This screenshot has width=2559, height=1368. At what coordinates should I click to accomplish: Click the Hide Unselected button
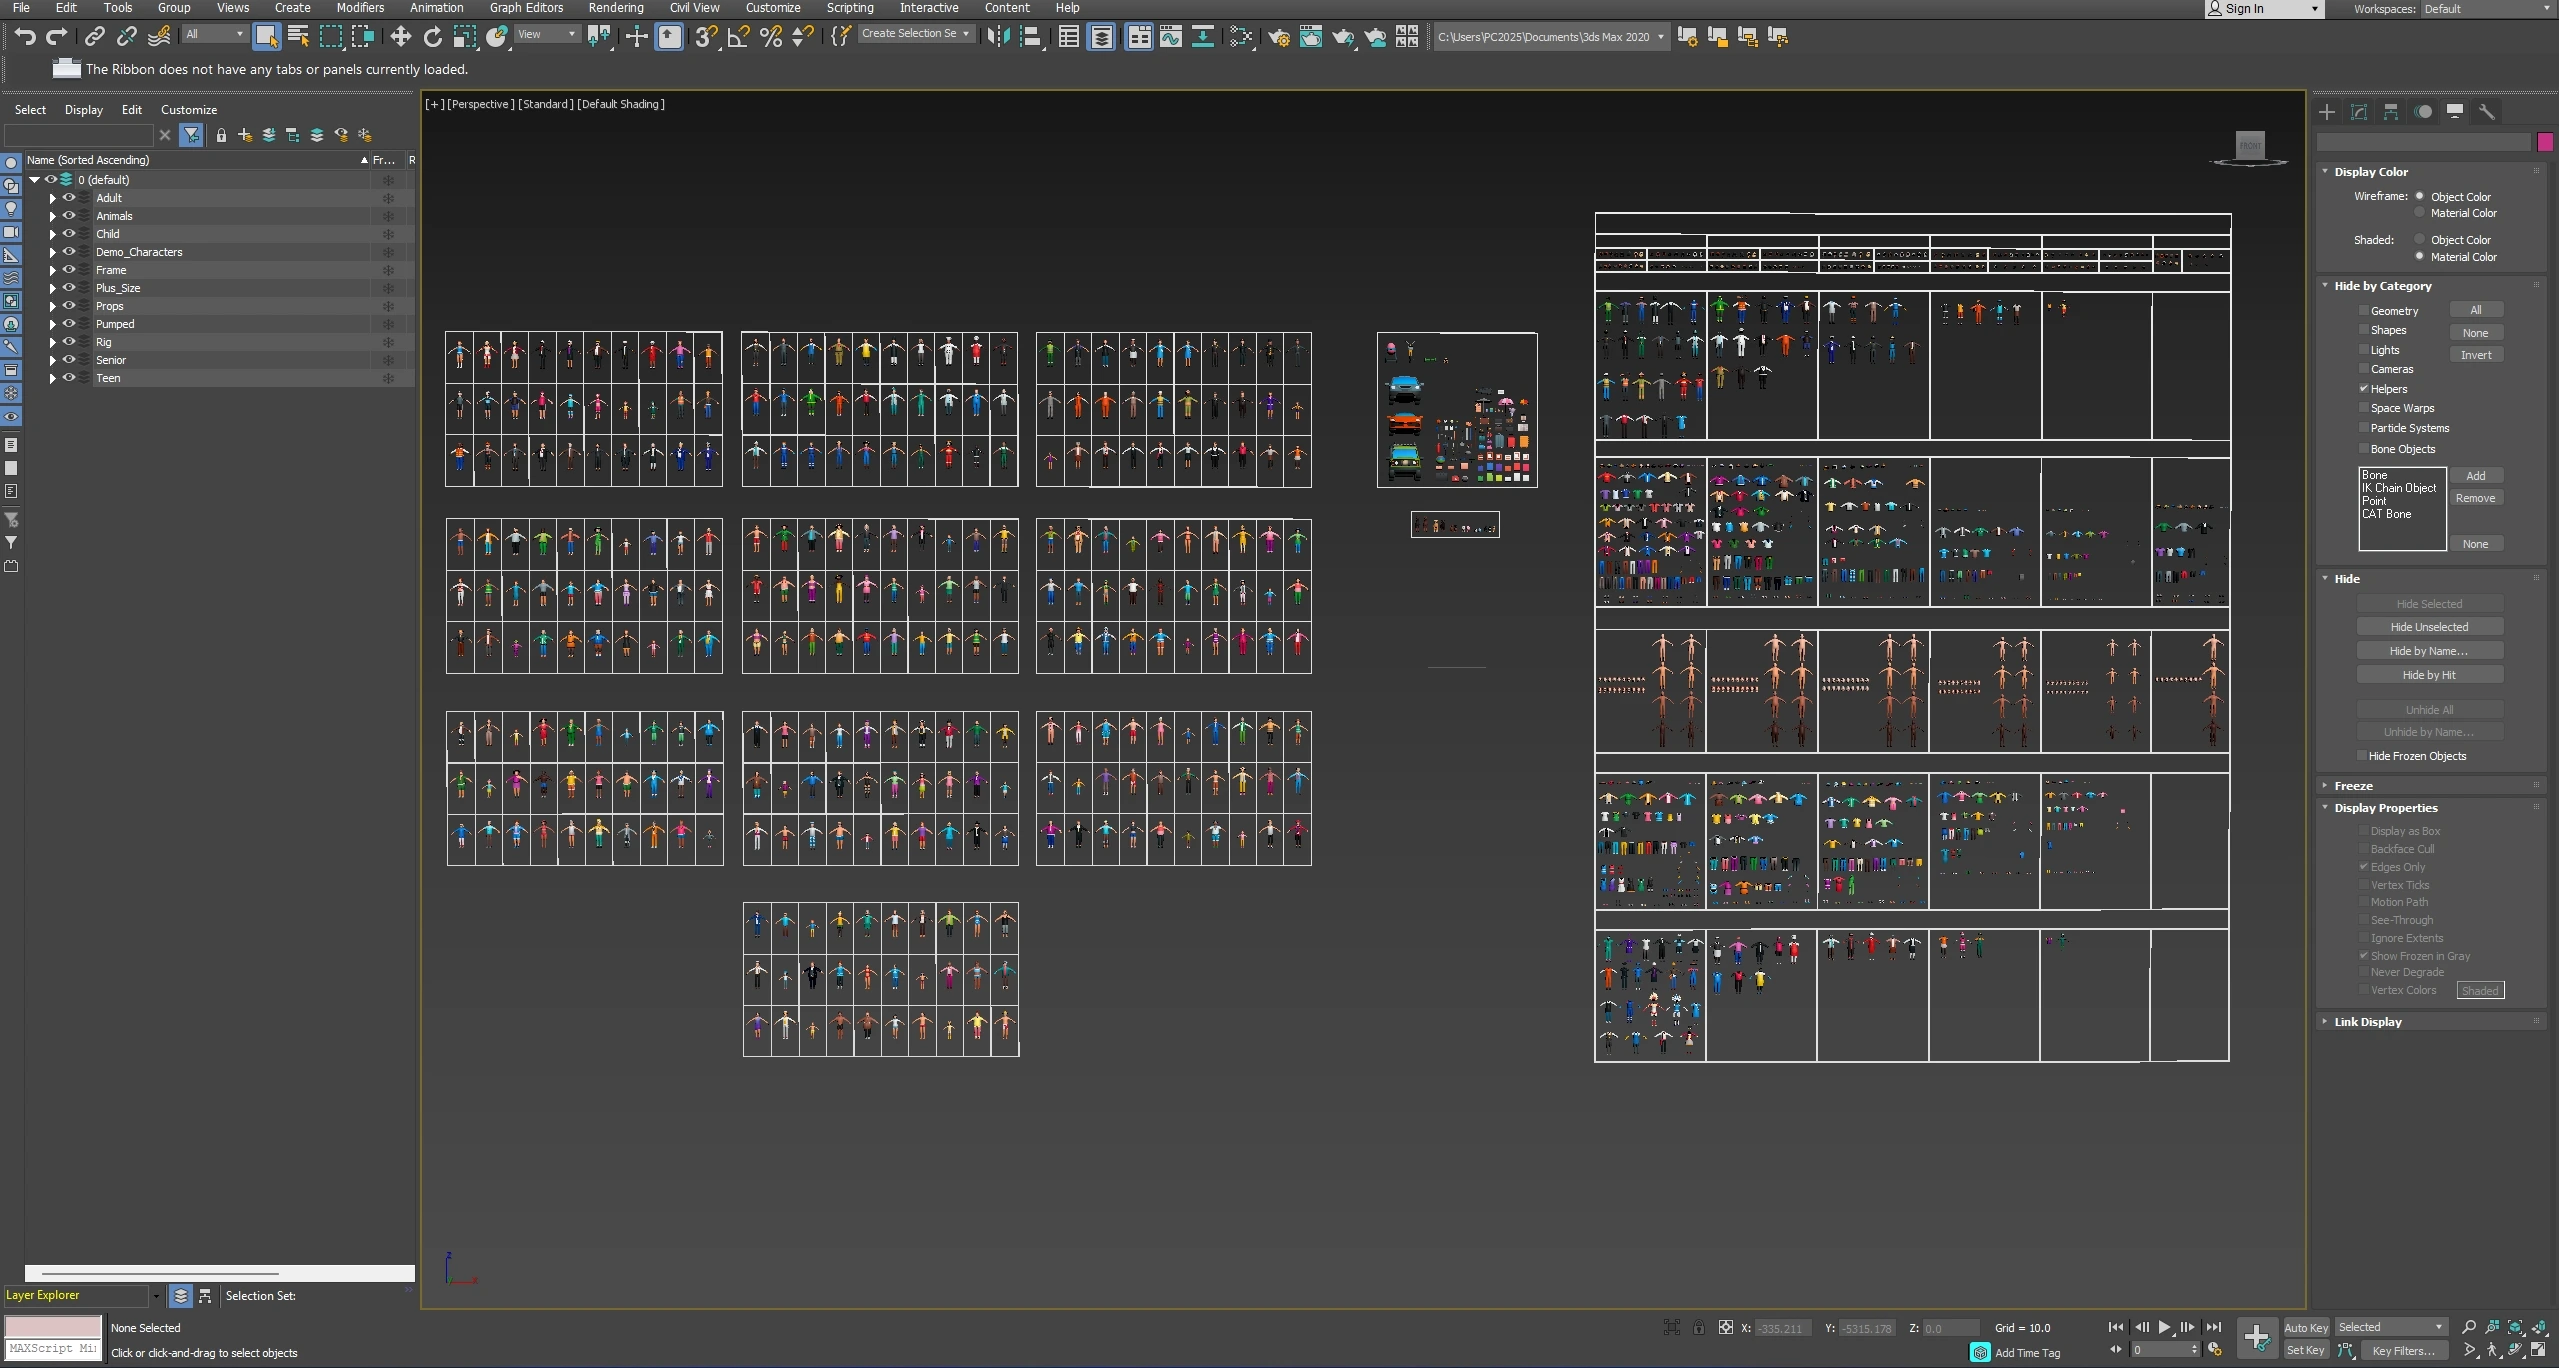click(x=2429, y=627)
